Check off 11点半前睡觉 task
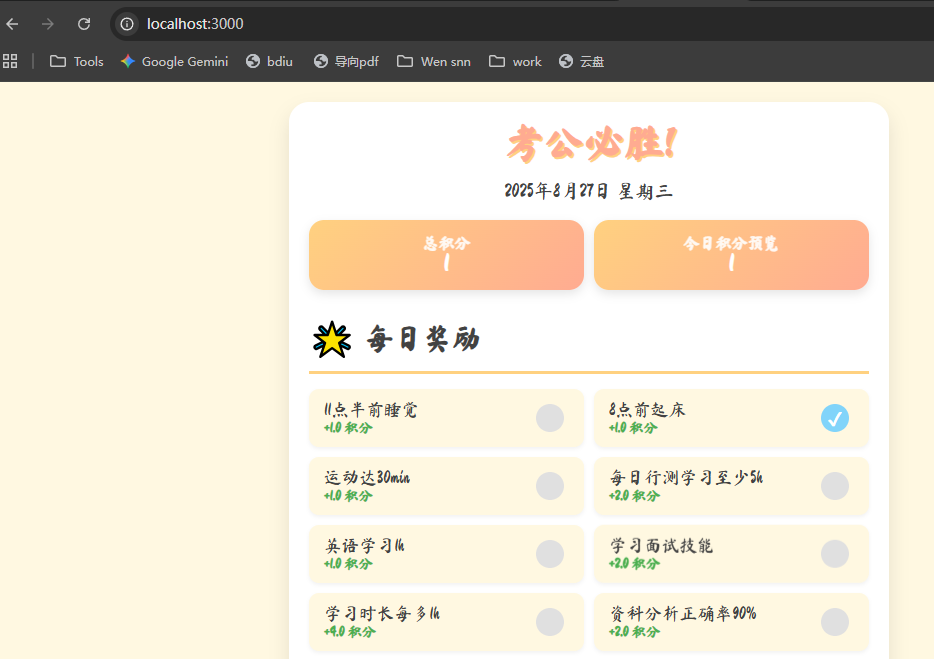934x659 pixels. tap(550, 418)
